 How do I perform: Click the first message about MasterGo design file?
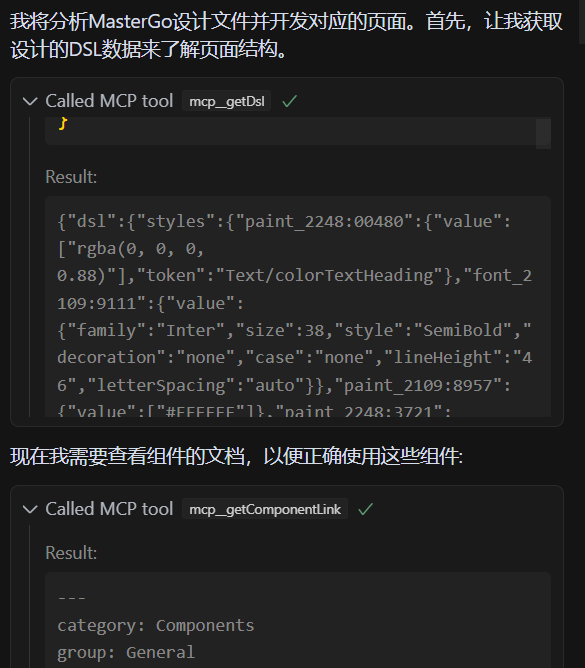pos(286,35)
